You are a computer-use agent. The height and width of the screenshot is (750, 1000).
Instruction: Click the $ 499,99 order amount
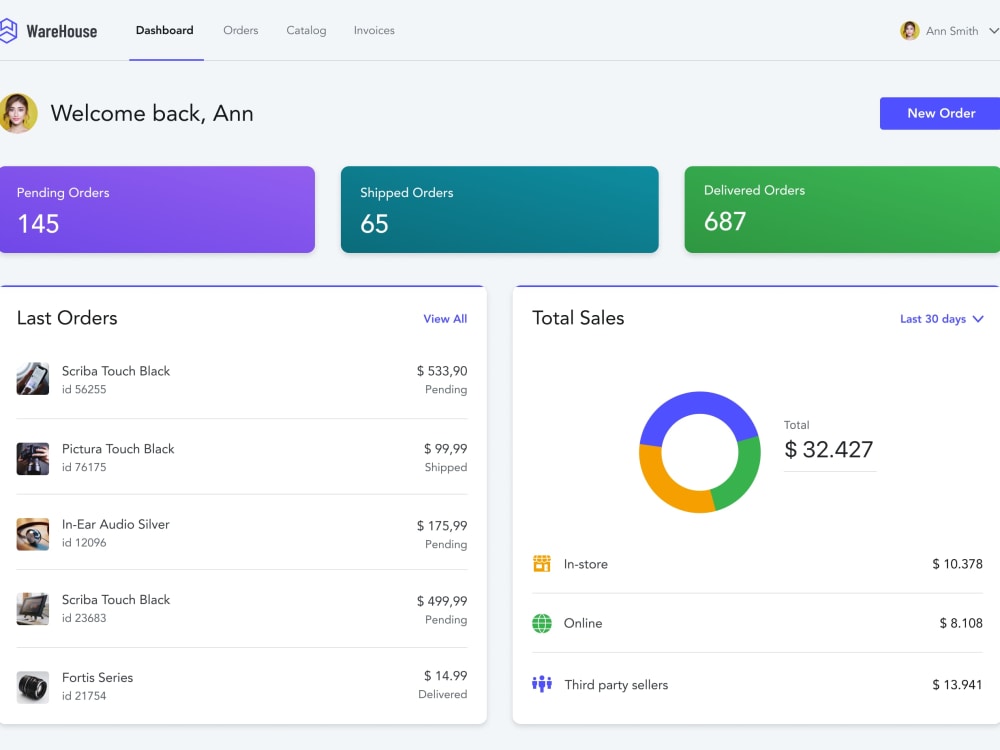pos(442,601)
